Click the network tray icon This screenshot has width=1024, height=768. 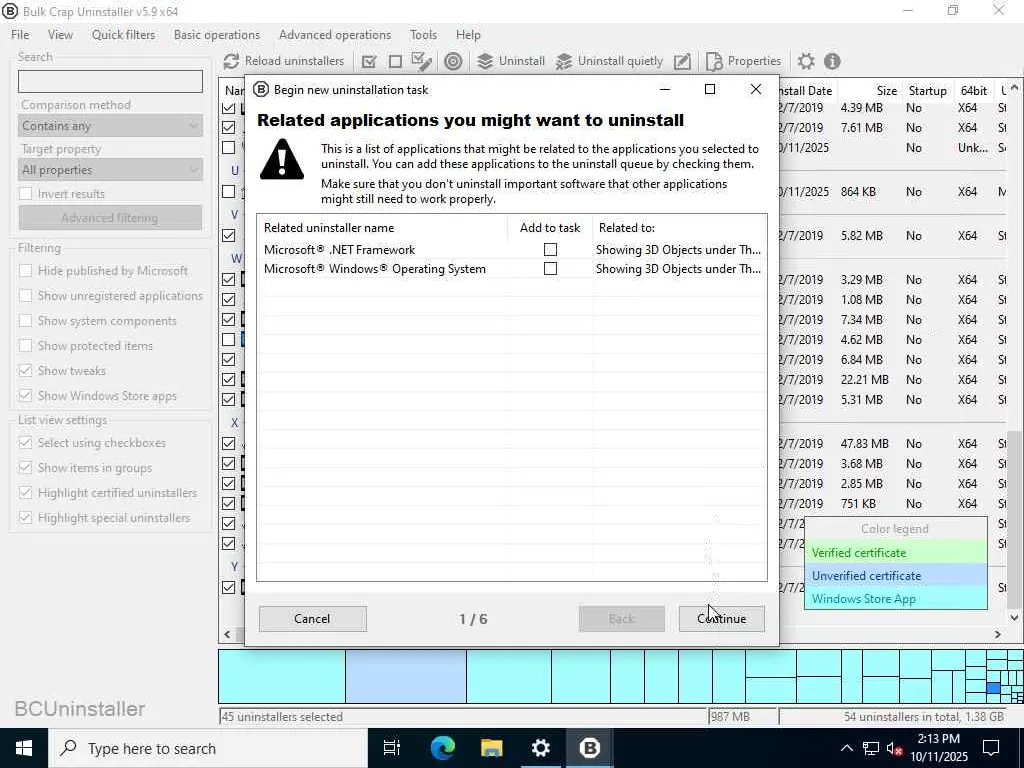(871, 748)
